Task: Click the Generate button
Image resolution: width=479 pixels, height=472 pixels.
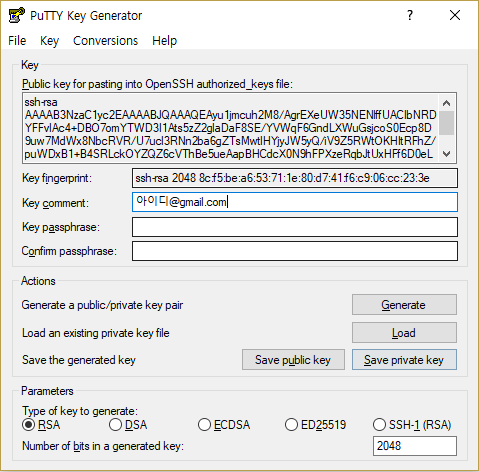Action: 404,305
